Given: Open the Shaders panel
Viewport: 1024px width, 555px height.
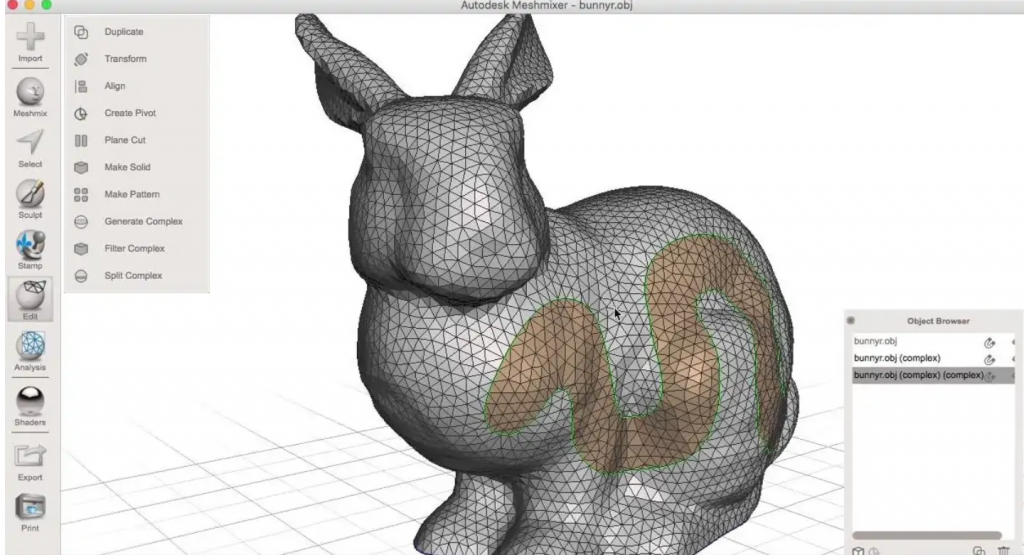Looking at the screenshot, I should [30, 406].
